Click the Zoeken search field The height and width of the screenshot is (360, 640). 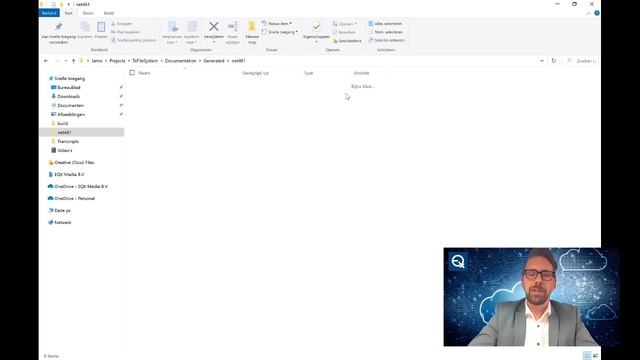(582, 61)
